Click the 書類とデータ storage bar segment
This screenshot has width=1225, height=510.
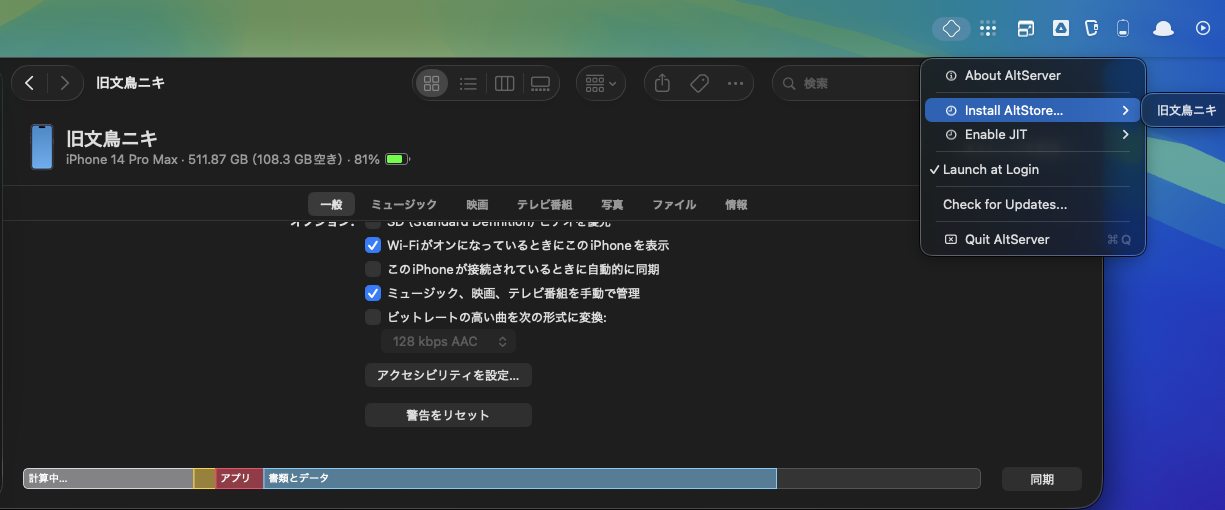[x=519, y=479]
